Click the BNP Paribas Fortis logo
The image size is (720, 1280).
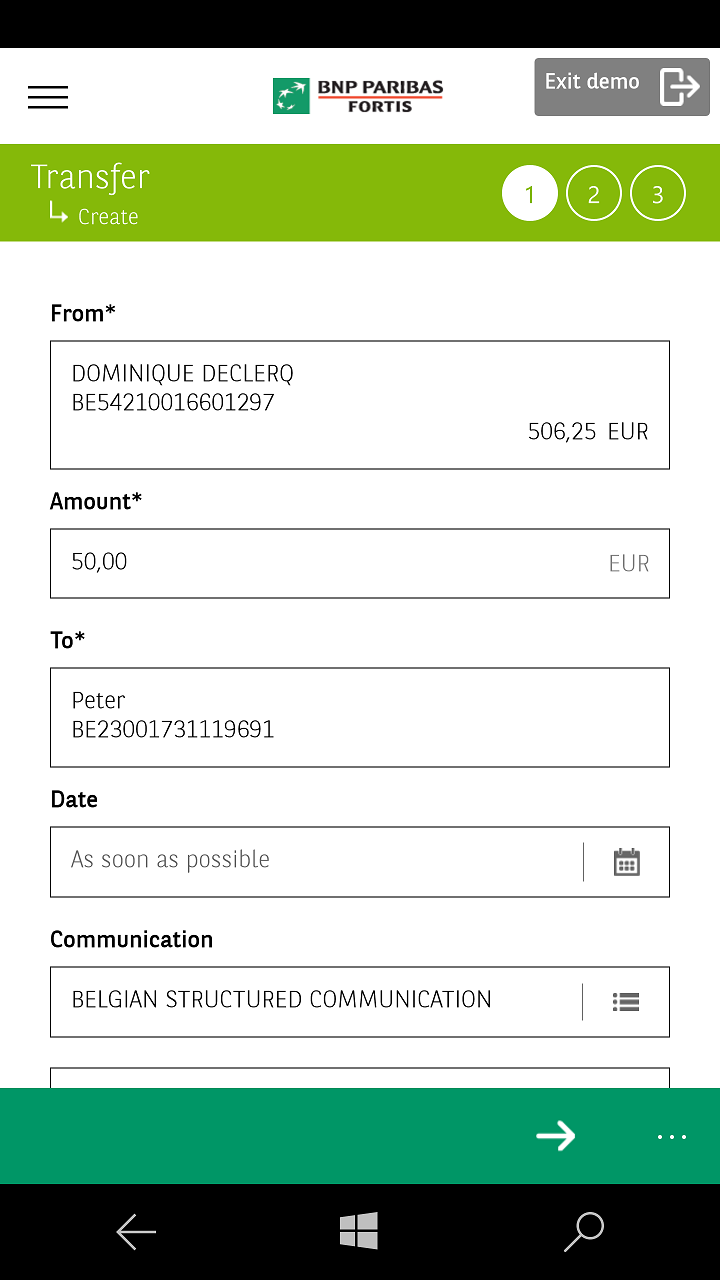point(358,96)
